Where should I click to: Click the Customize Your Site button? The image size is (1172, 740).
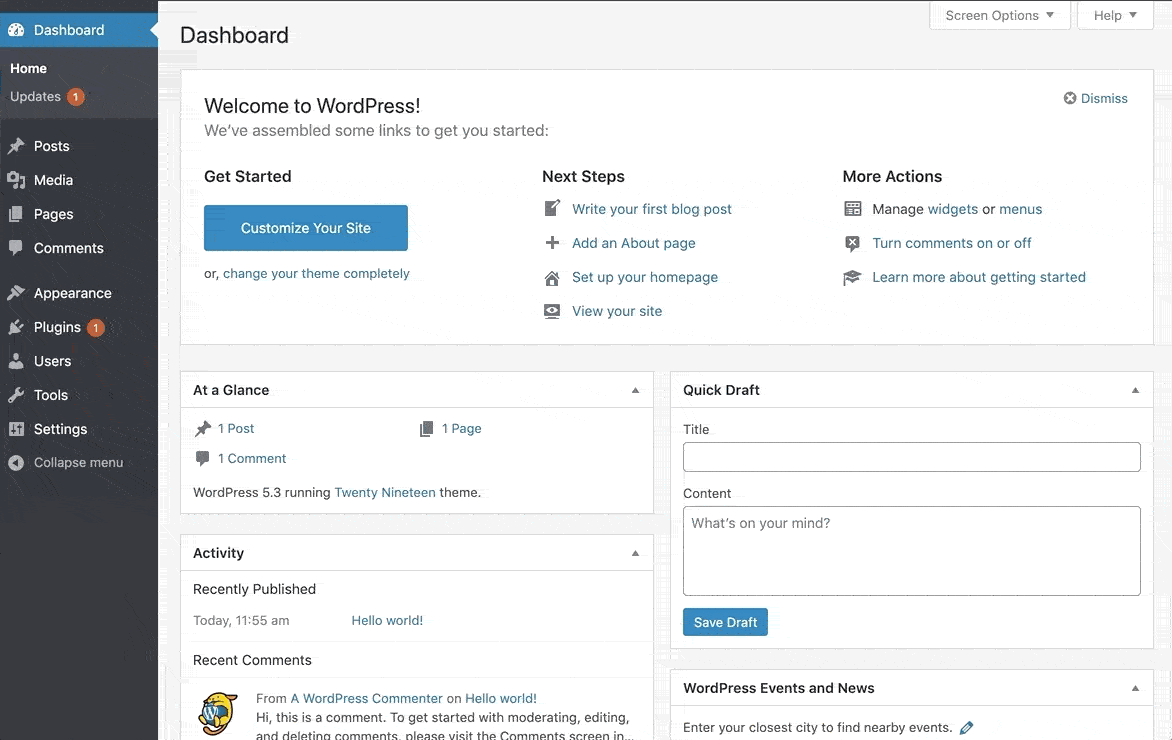click(x=306, y=228)
